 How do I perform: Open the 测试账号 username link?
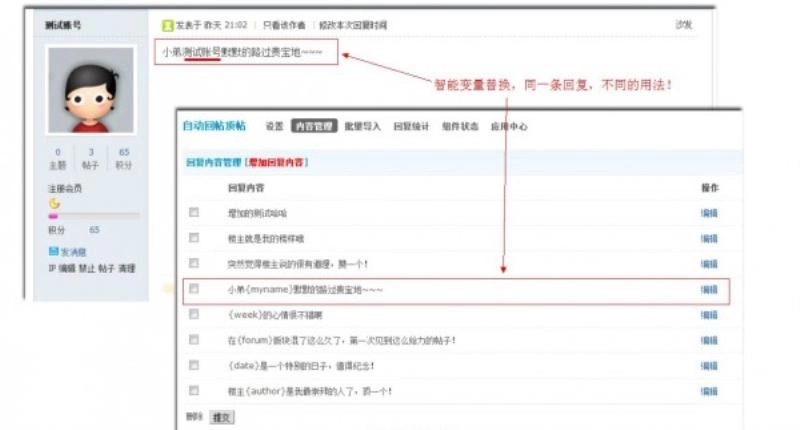tap(63, 25)
